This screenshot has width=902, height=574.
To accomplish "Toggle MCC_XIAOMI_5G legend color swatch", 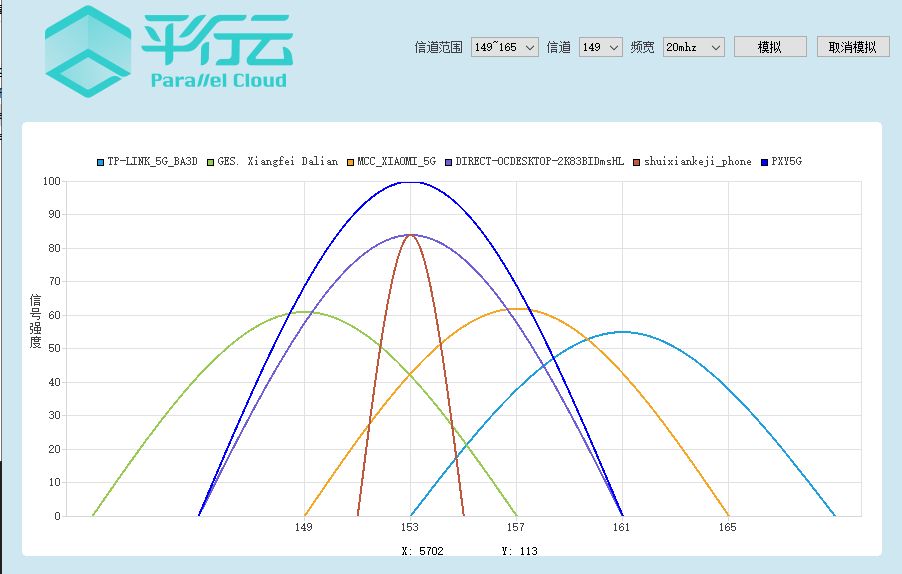I will (x=350, y=162).
